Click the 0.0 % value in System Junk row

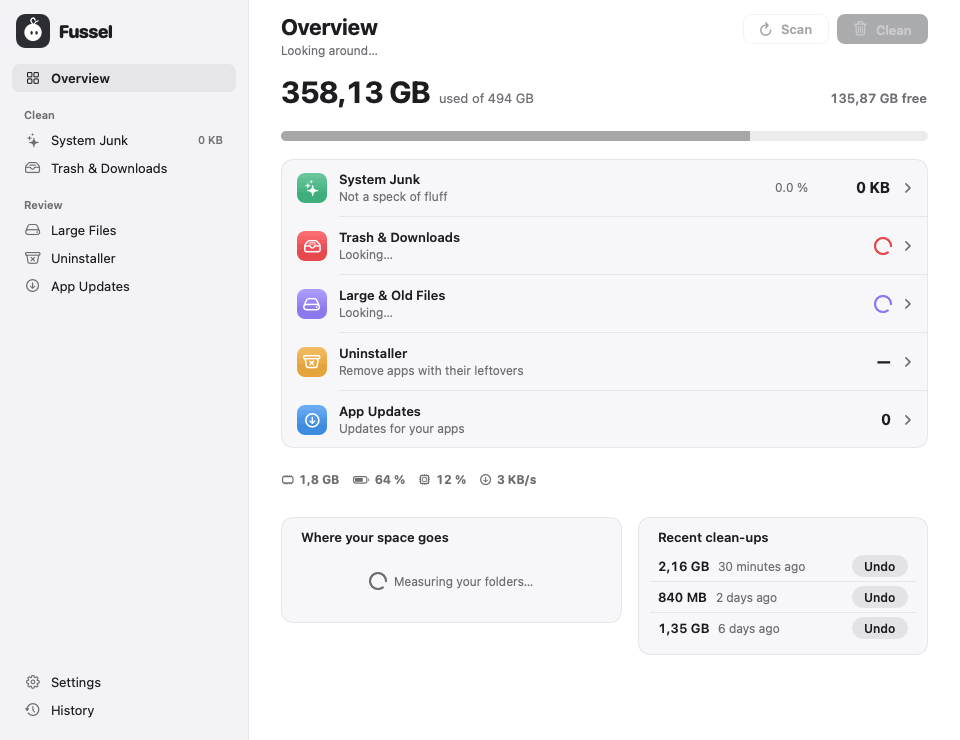[x=791, y=188]
